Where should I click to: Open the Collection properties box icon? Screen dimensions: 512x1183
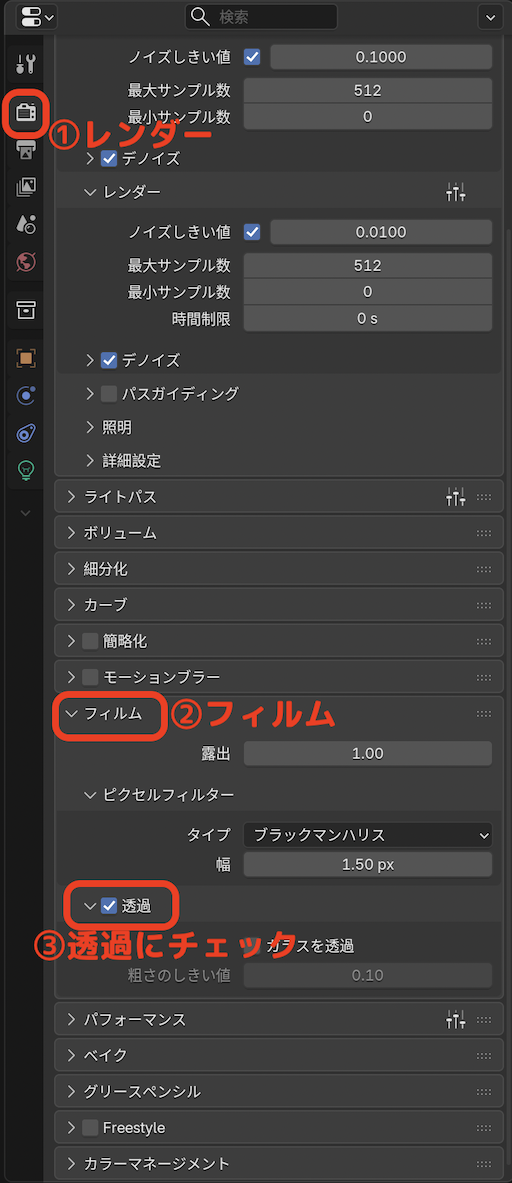(26, 309)
